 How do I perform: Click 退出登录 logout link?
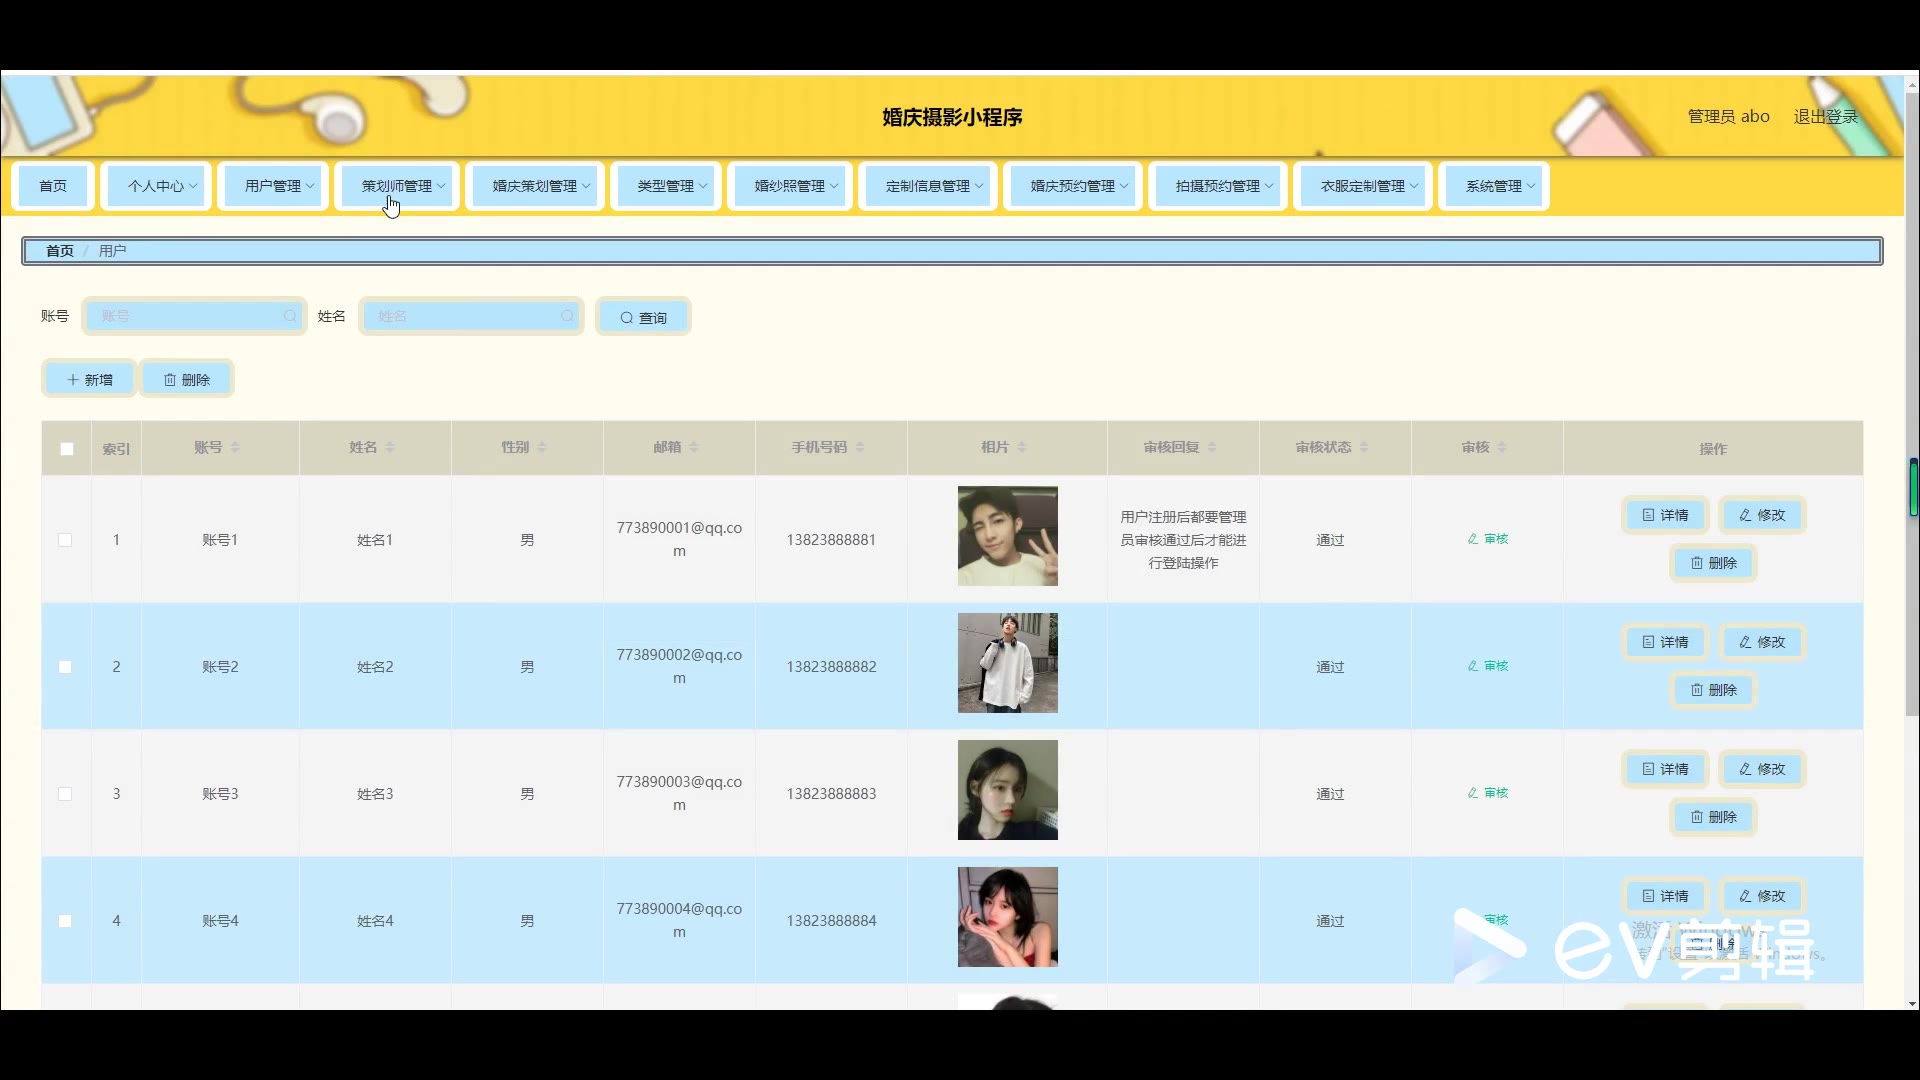tap(1825, 116)
